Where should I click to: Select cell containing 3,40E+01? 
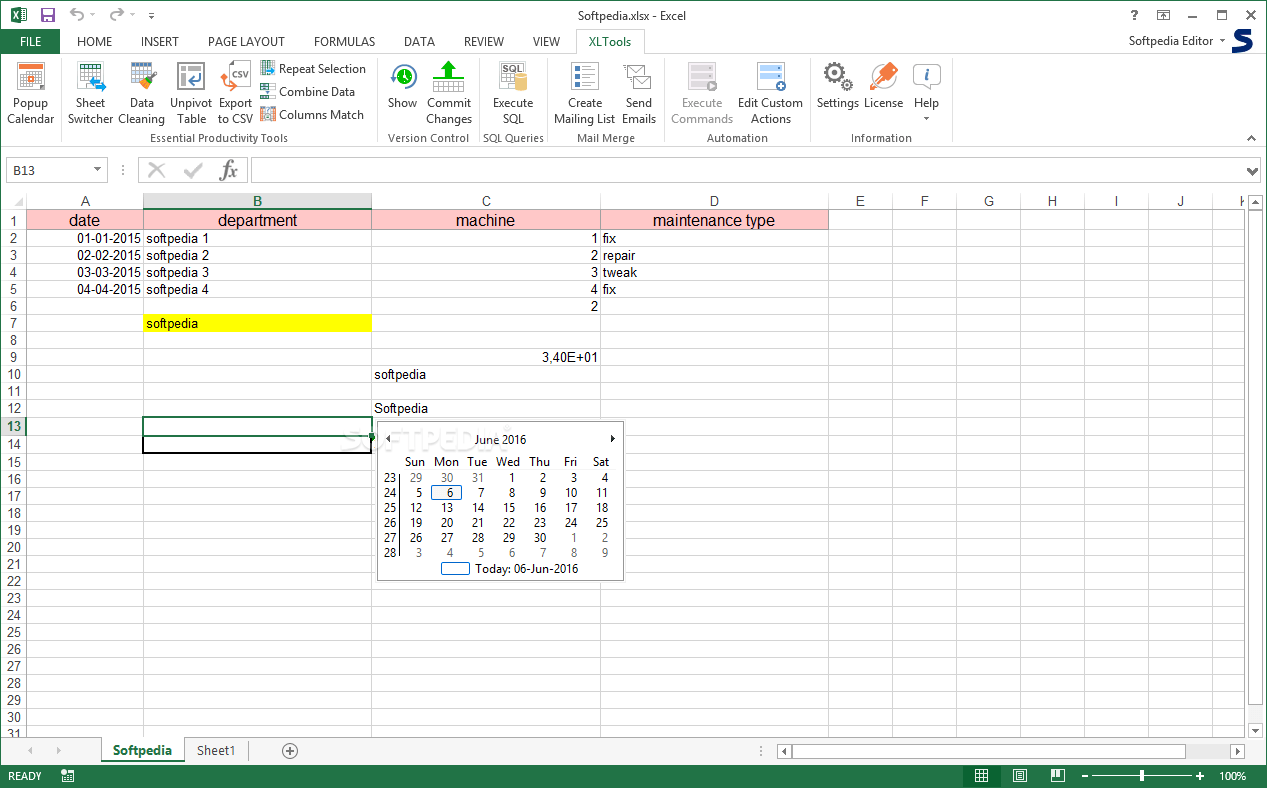click(486, 357)
